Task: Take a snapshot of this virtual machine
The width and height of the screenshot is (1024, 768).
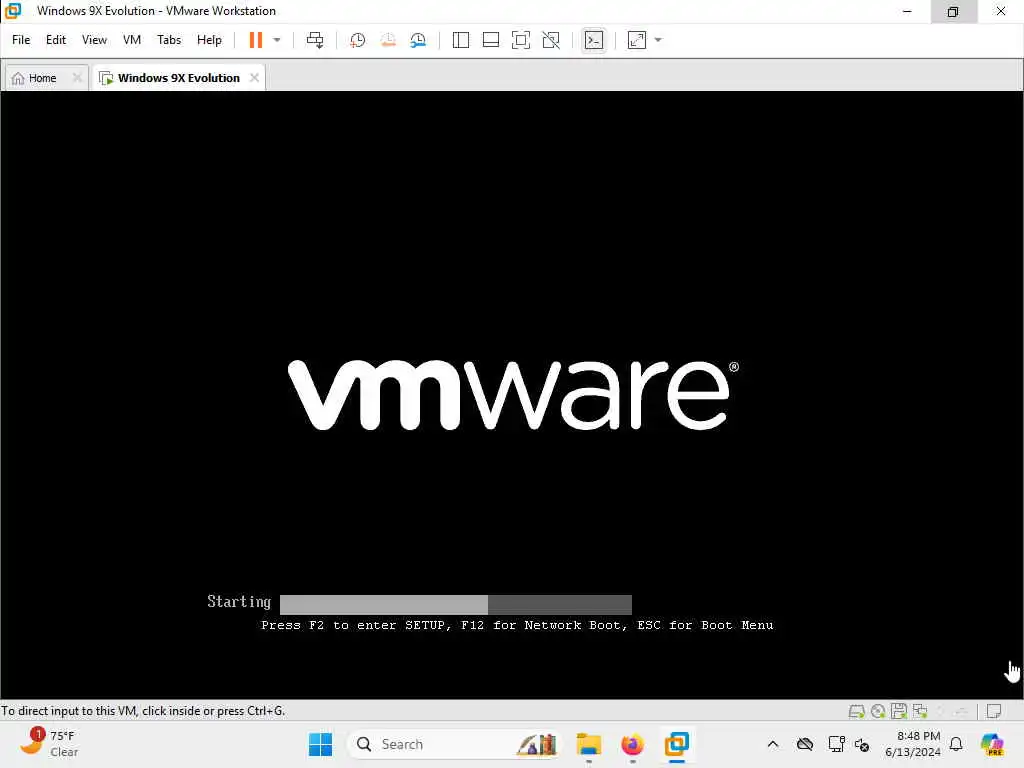Action: pyautogui.click(x=357, y=40)
